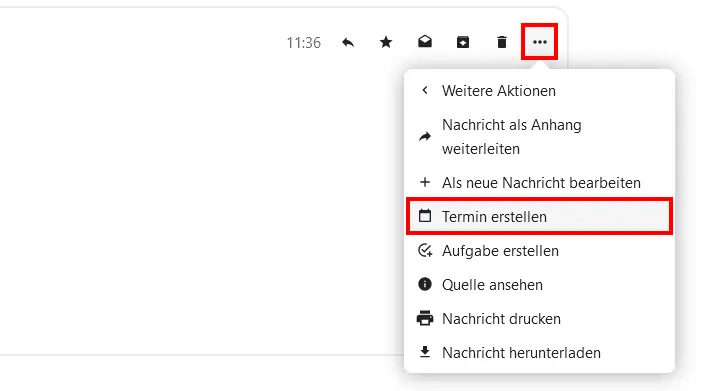Delete message using trash icon
718x391 pixels.
pyautogui.click(x=502, y=43)
